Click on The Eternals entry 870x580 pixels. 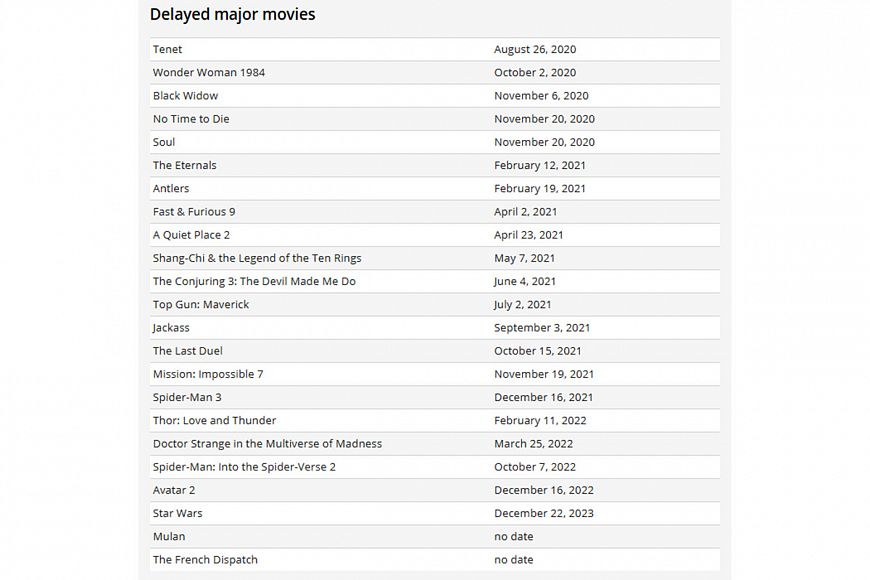coord(184,165)
